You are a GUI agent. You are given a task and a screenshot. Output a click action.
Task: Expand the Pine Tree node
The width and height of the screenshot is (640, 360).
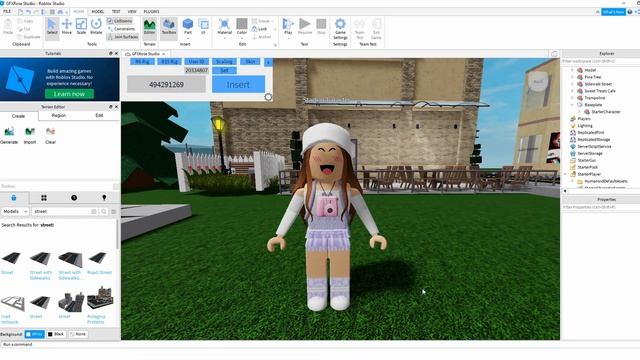573,77
